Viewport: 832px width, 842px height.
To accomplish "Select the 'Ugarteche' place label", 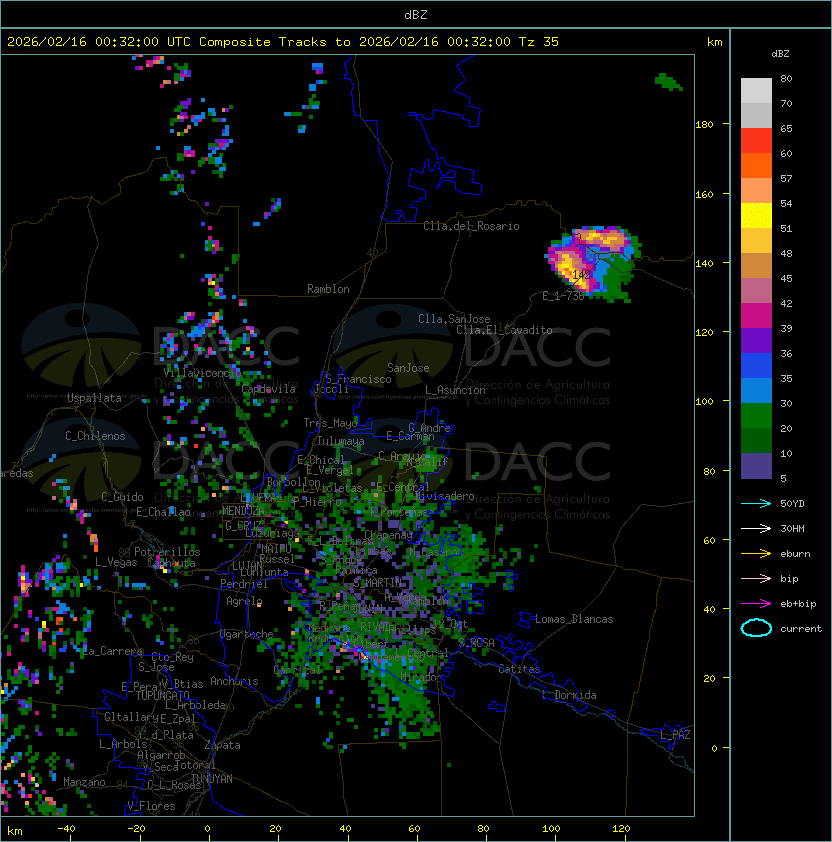I will (247, 634).
